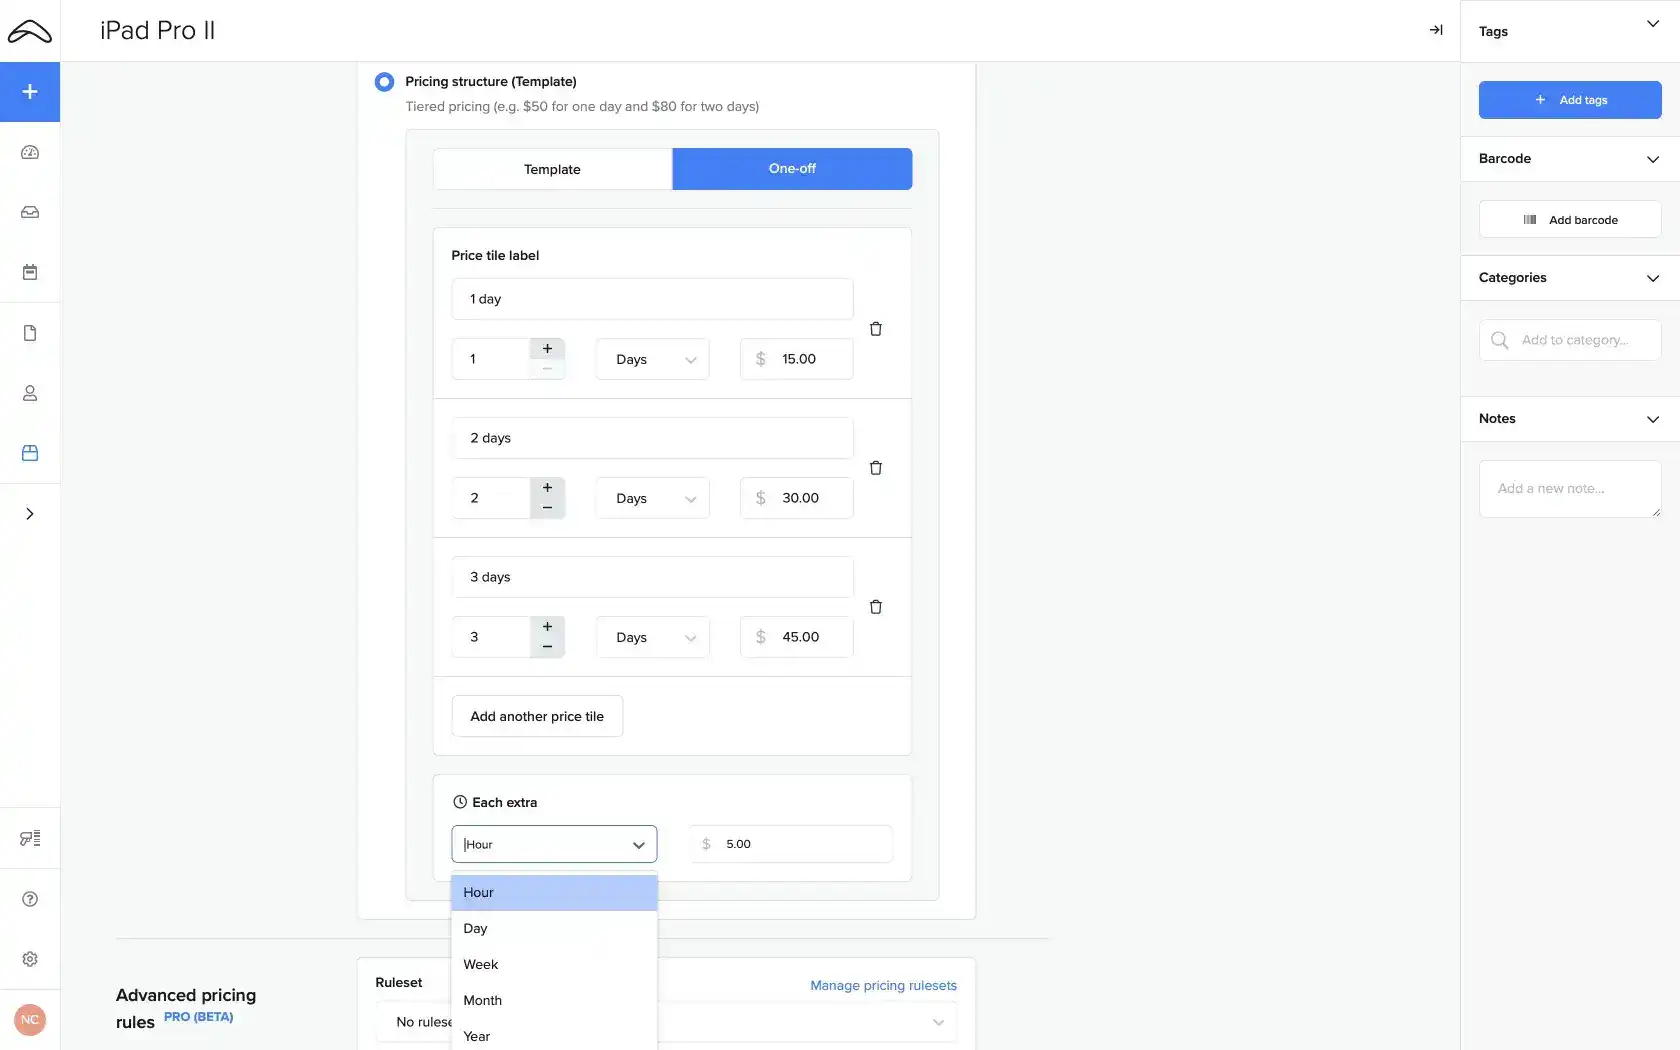Increment the 2 days quantity stepper
The width and height of the screenshot is (1680, 1050).
point(547,488)
